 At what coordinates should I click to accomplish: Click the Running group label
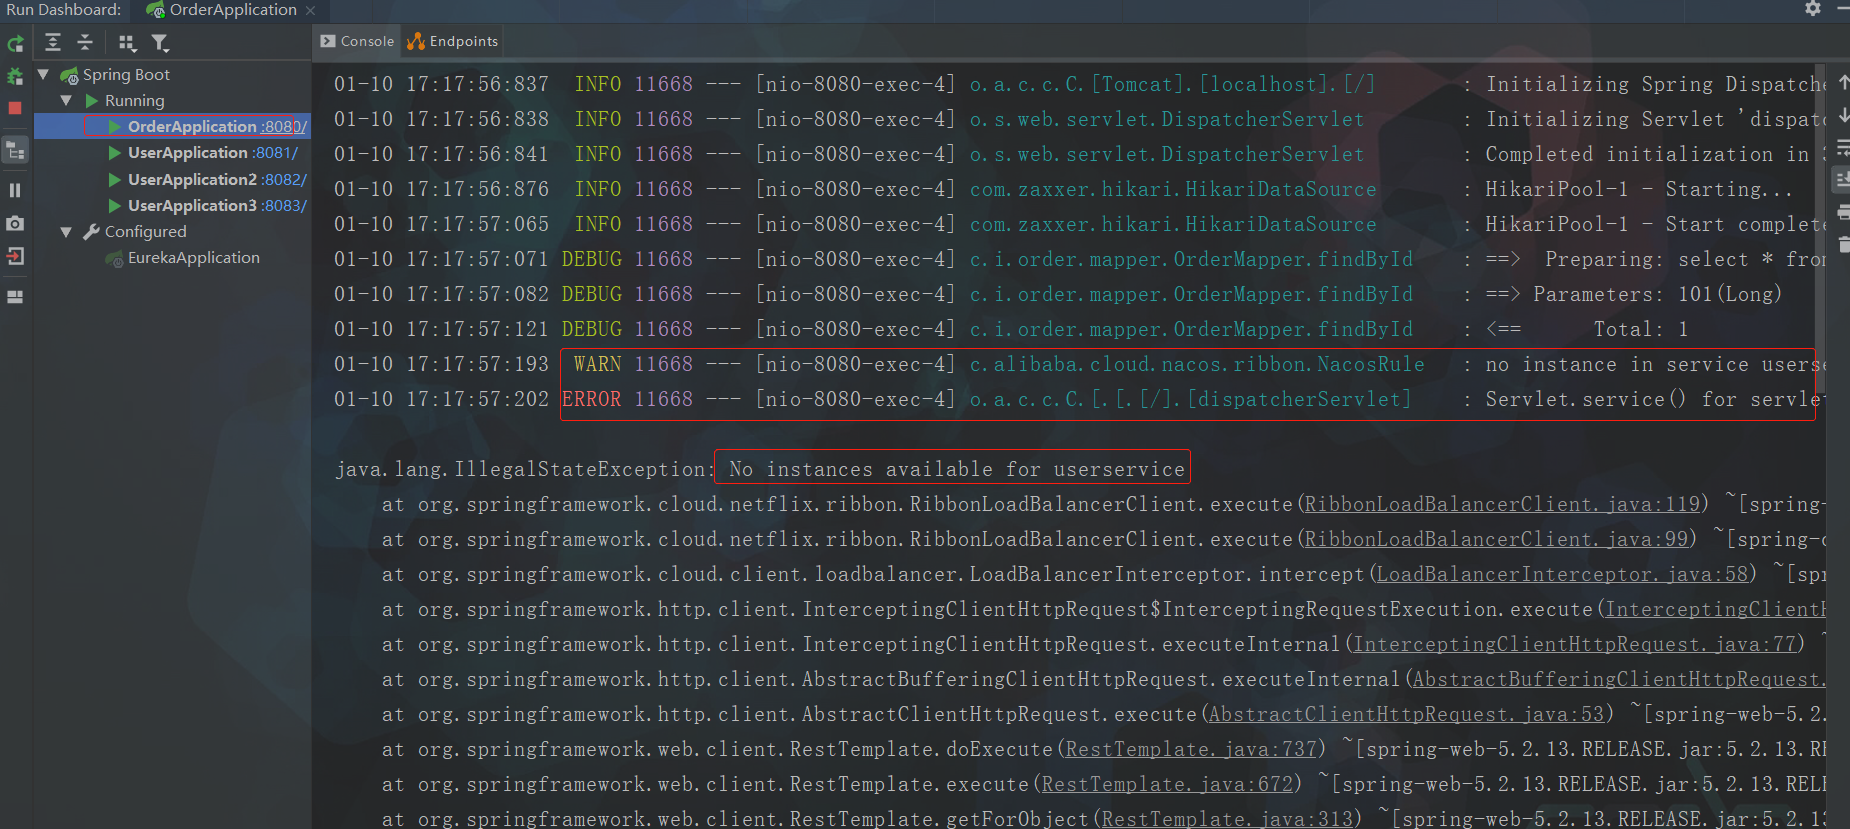[x=135, y=100]
